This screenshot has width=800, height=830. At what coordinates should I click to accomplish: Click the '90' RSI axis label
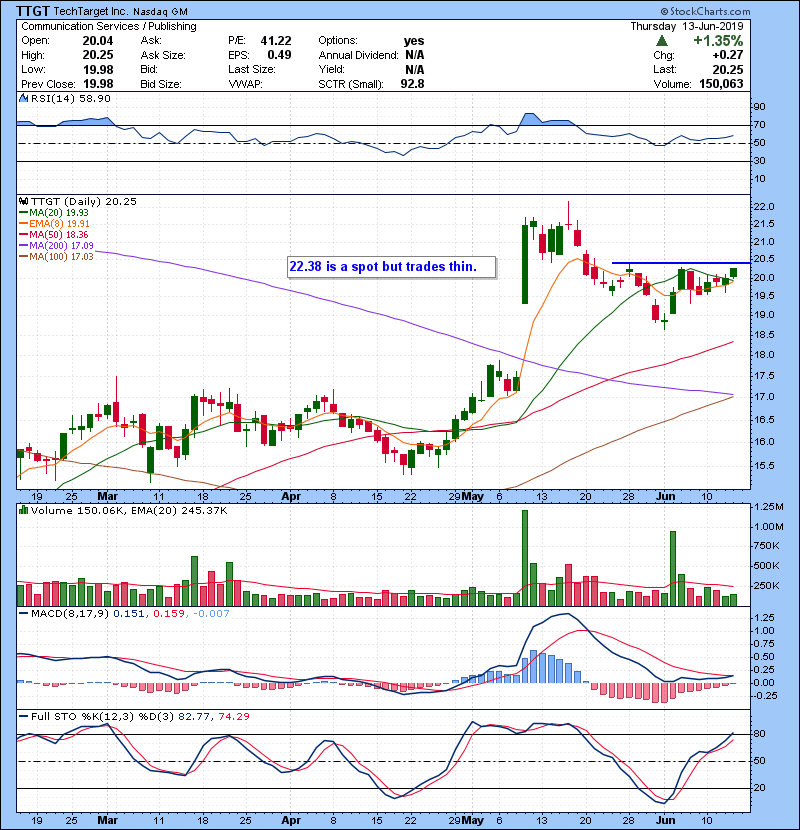point(759,106)
